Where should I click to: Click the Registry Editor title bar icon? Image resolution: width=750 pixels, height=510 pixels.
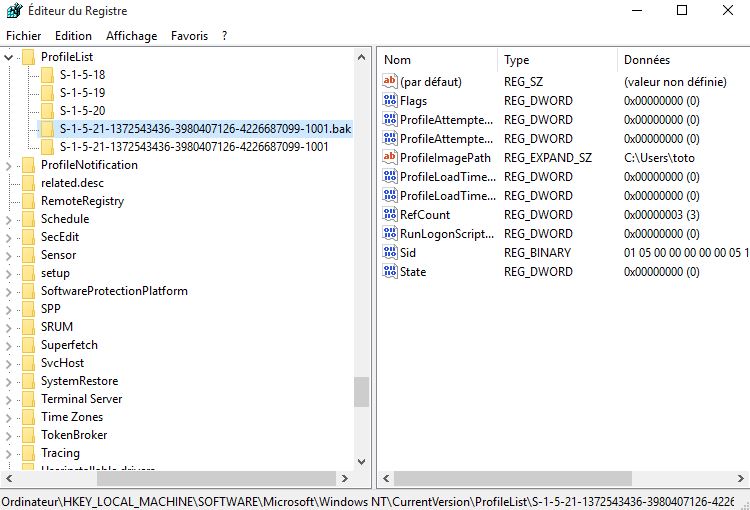(14, 11)
